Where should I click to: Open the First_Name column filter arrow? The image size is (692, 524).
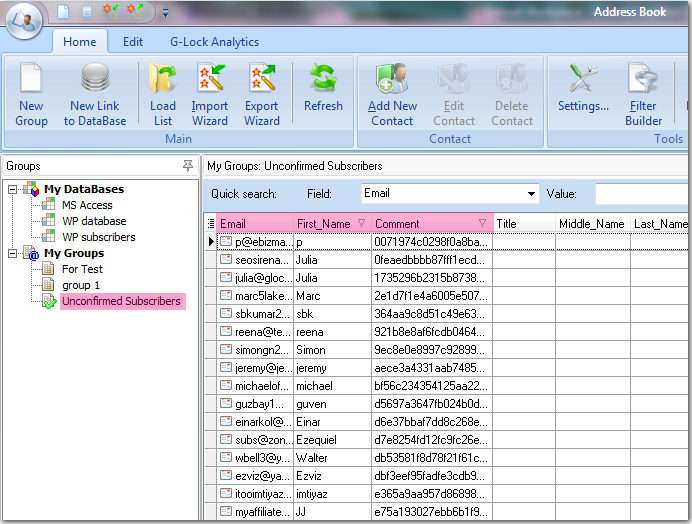click(361, 223)
